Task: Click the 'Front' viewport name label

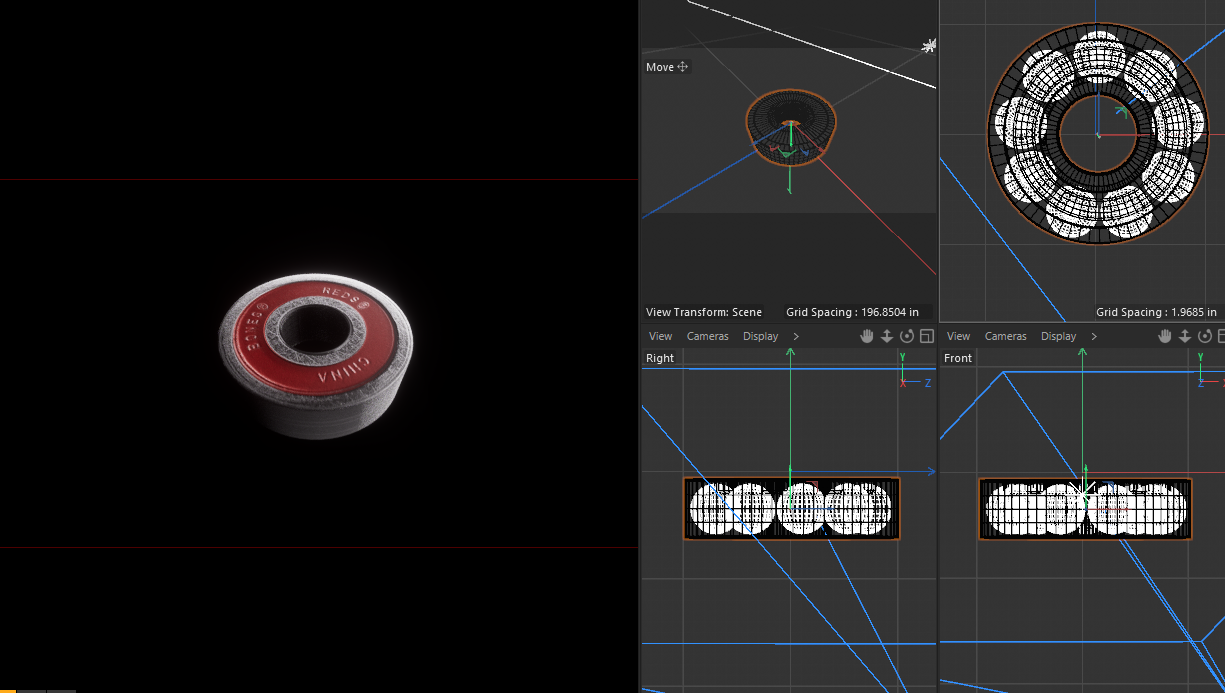Action: click(x=958, y=358)
